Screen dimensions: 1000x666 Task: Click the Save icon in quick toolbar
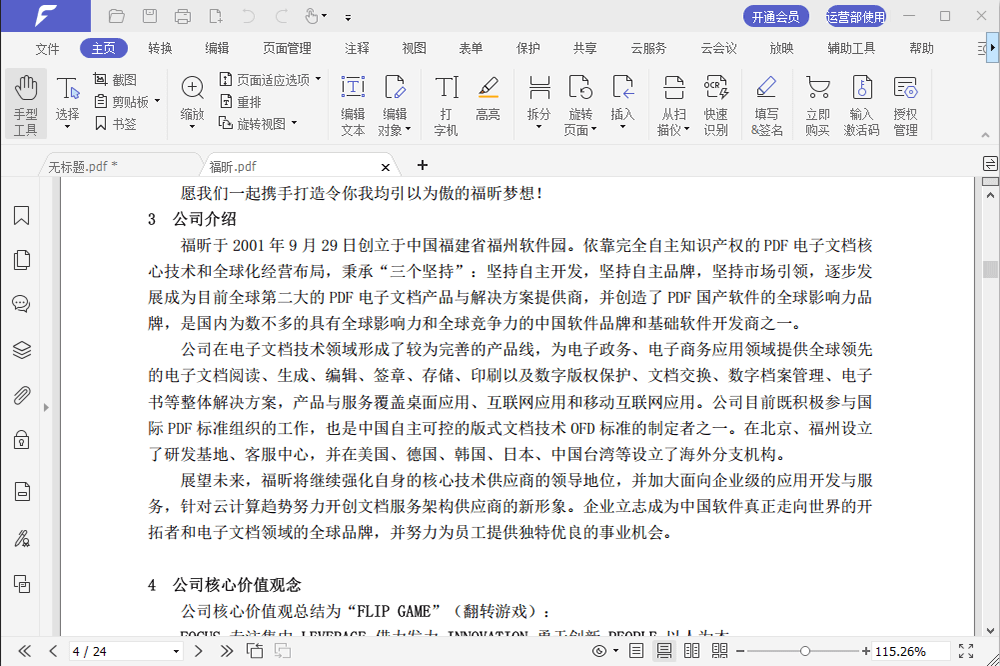pyautogui.click(x=149, y=16)
